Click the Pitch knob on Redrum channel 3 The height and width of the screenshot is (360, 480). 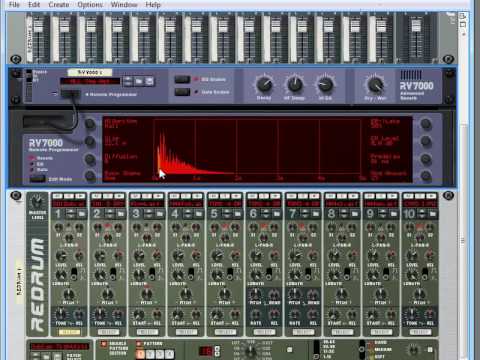pyautogui.click(x=146, y=294)
